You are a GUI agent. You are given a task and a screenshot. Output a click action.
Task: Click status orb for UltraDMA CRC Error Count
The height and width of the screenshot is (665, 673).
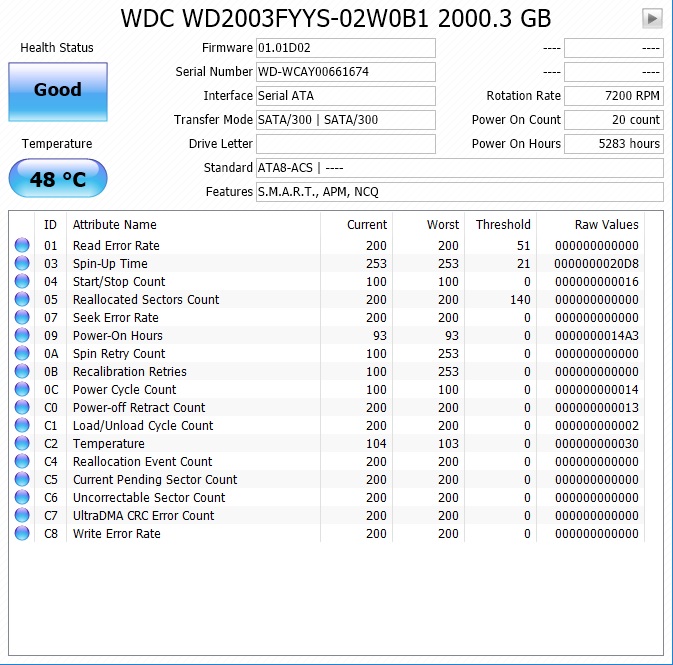(22, 516)
